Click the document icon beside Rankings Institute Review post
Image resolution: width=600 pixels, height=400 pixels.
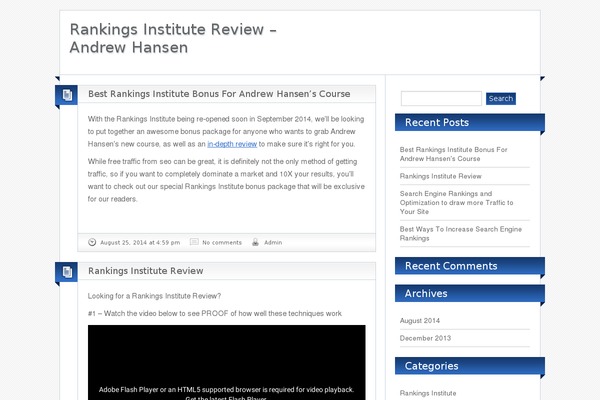(67, 272)
